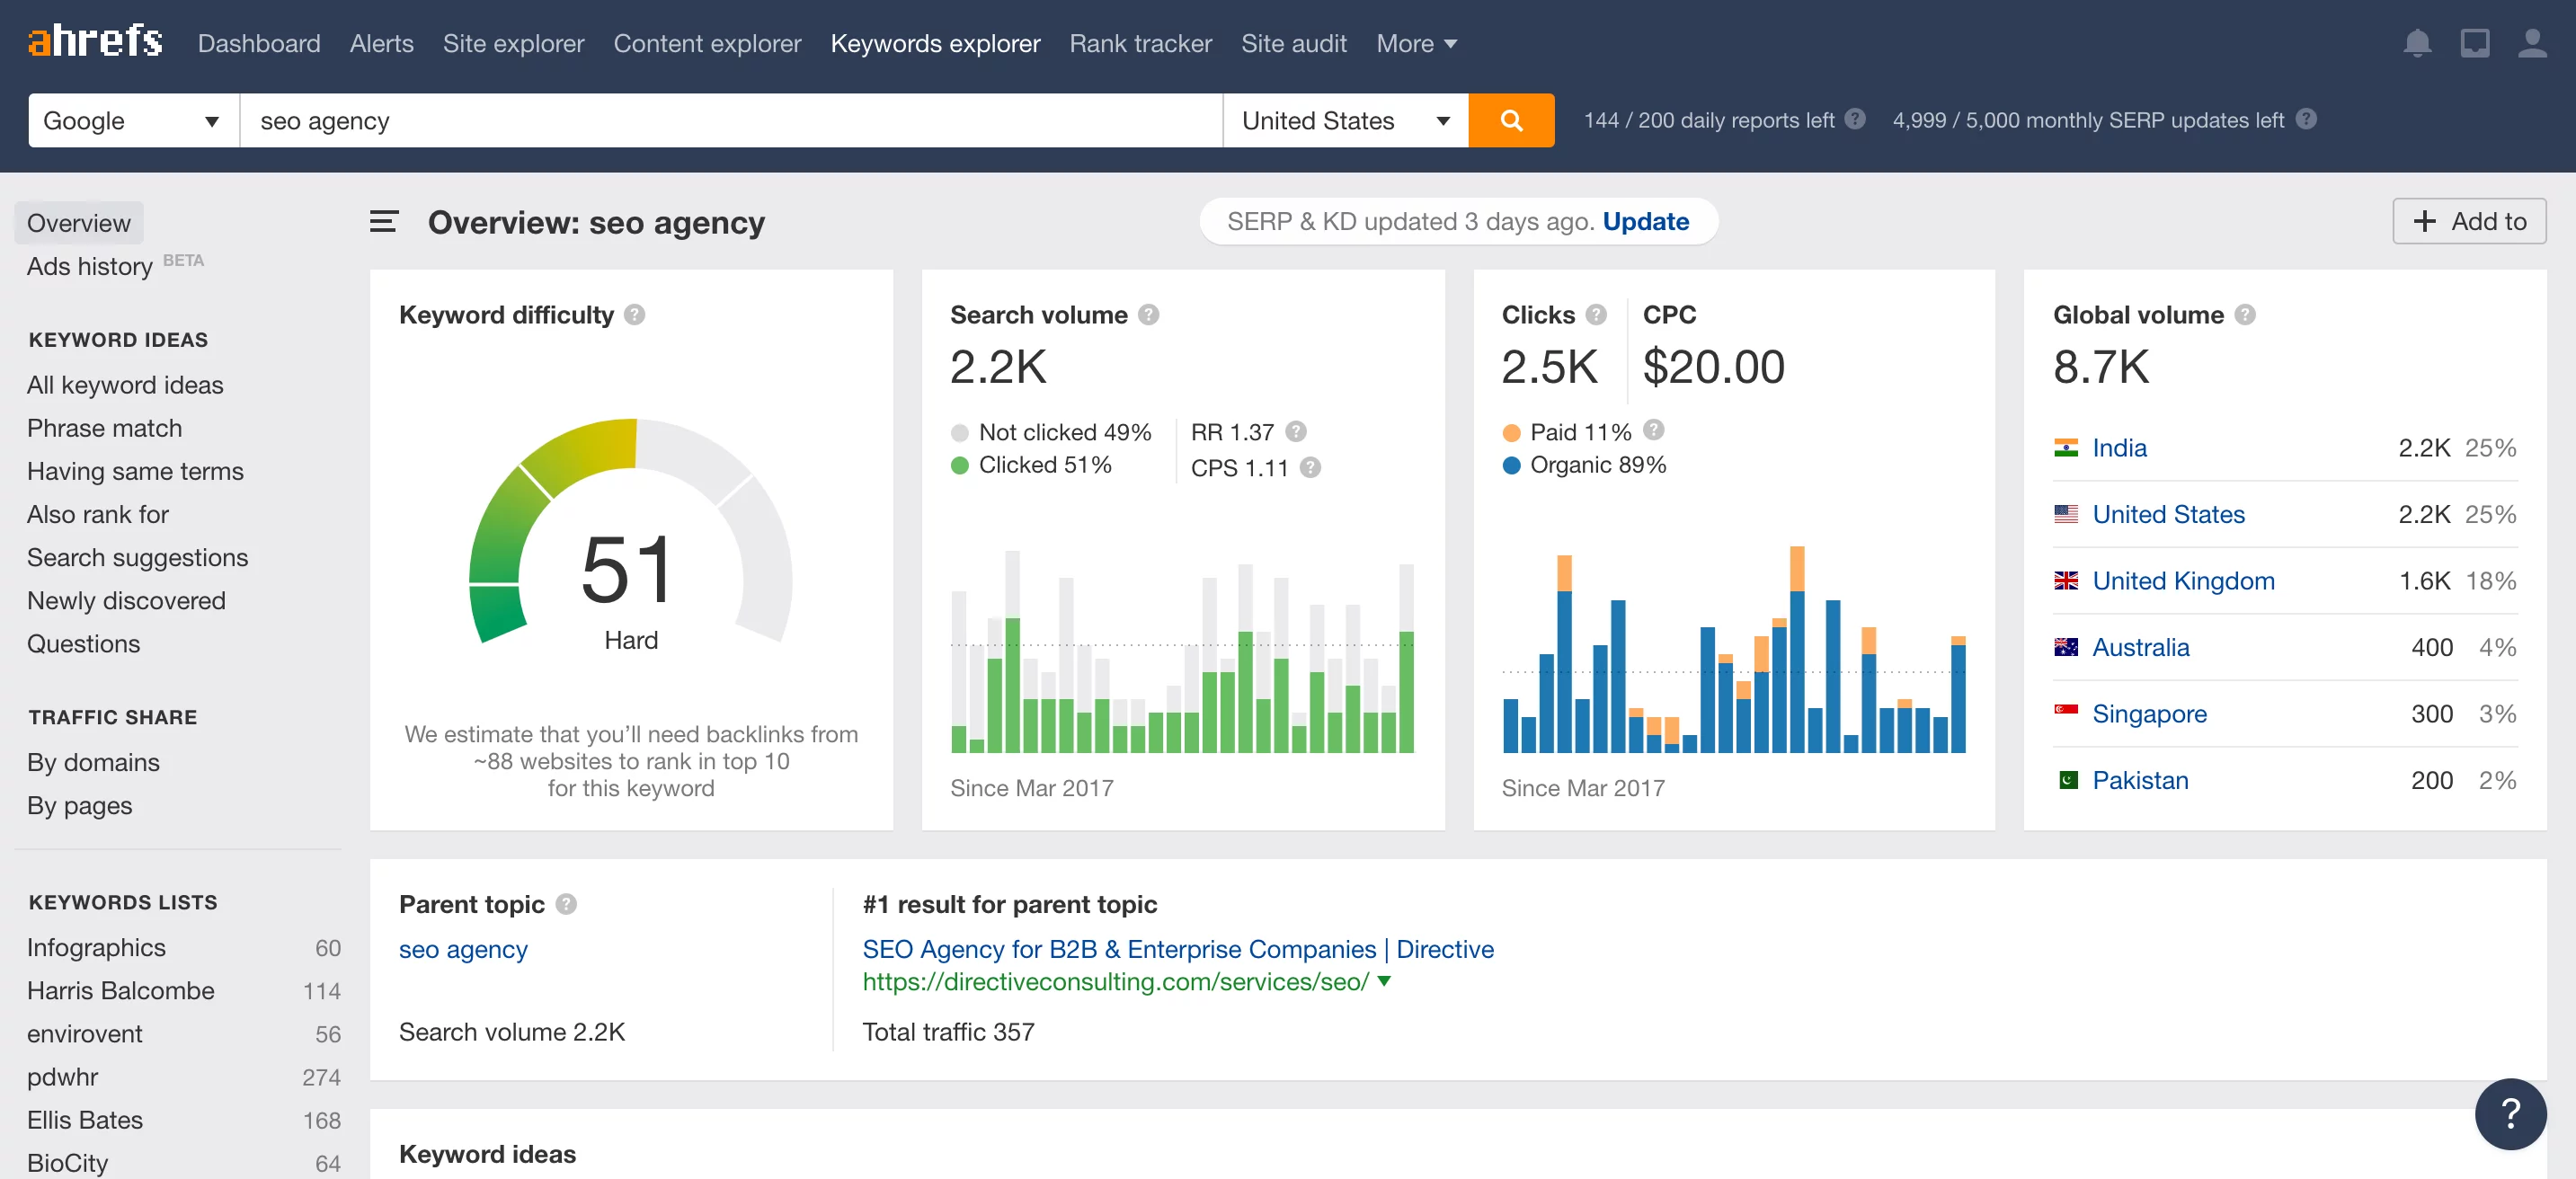Open the Google search engine dropdown

[133, 120]
